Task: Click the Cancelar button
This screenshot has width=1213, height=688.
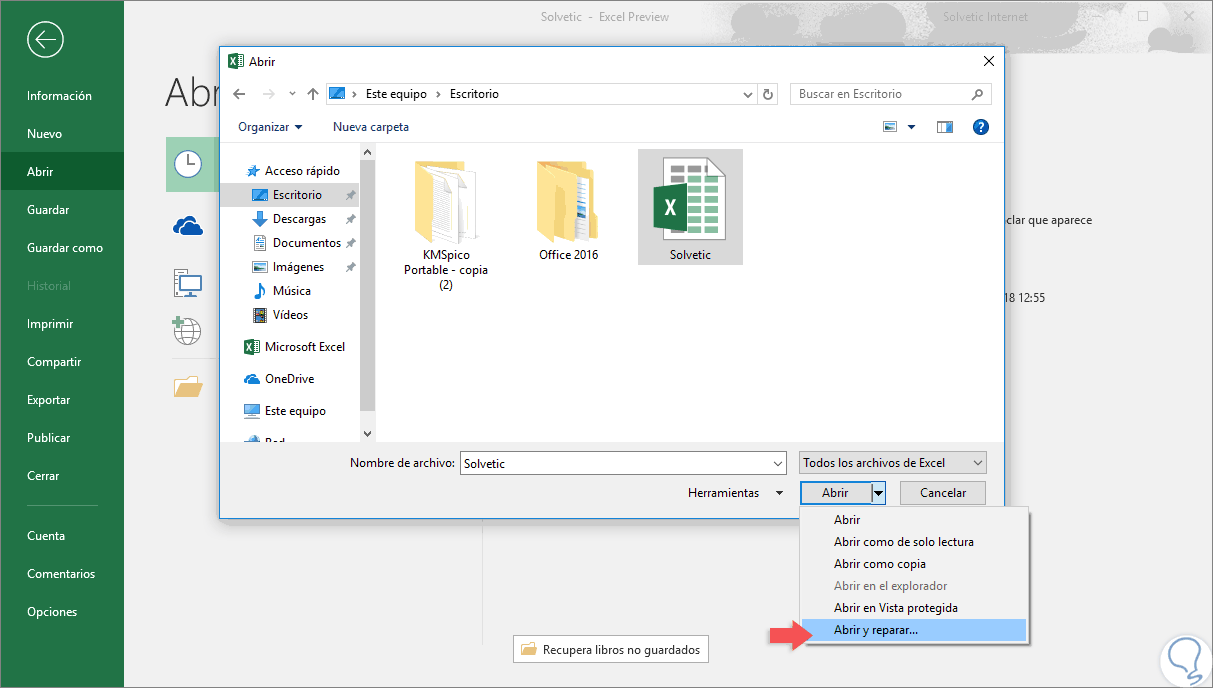Action: [943, 493]
